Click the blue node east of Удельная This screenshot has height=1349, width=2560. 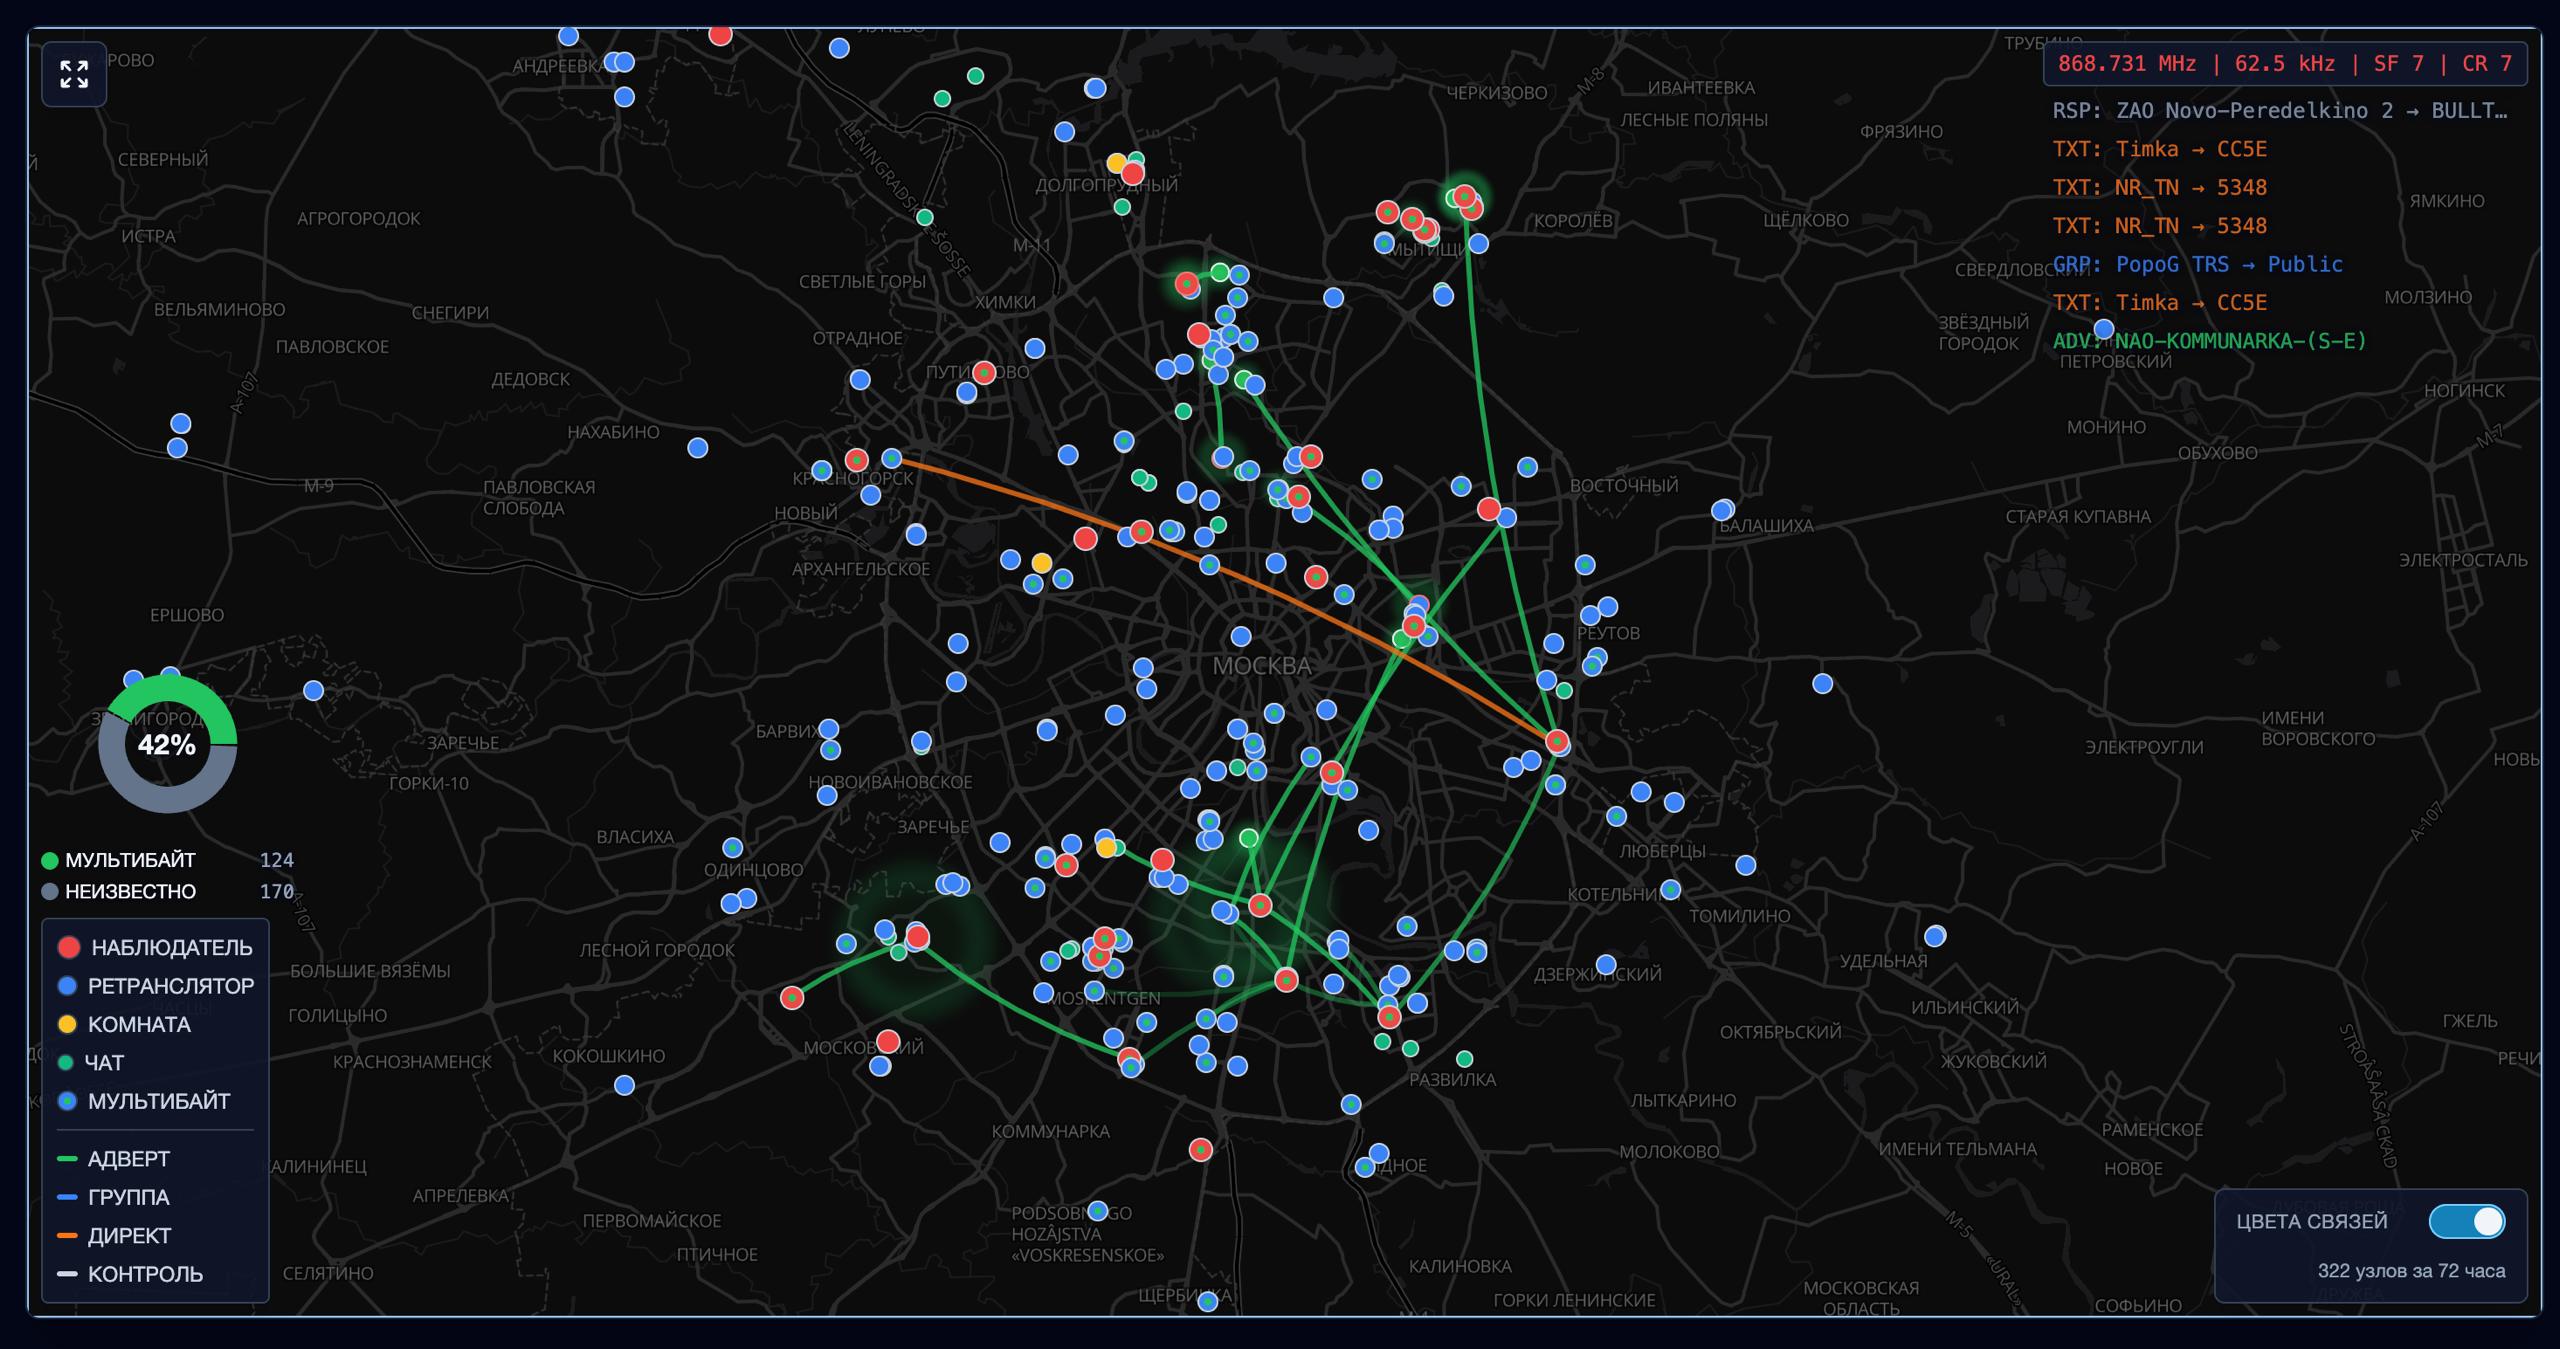pos(1935,936)
